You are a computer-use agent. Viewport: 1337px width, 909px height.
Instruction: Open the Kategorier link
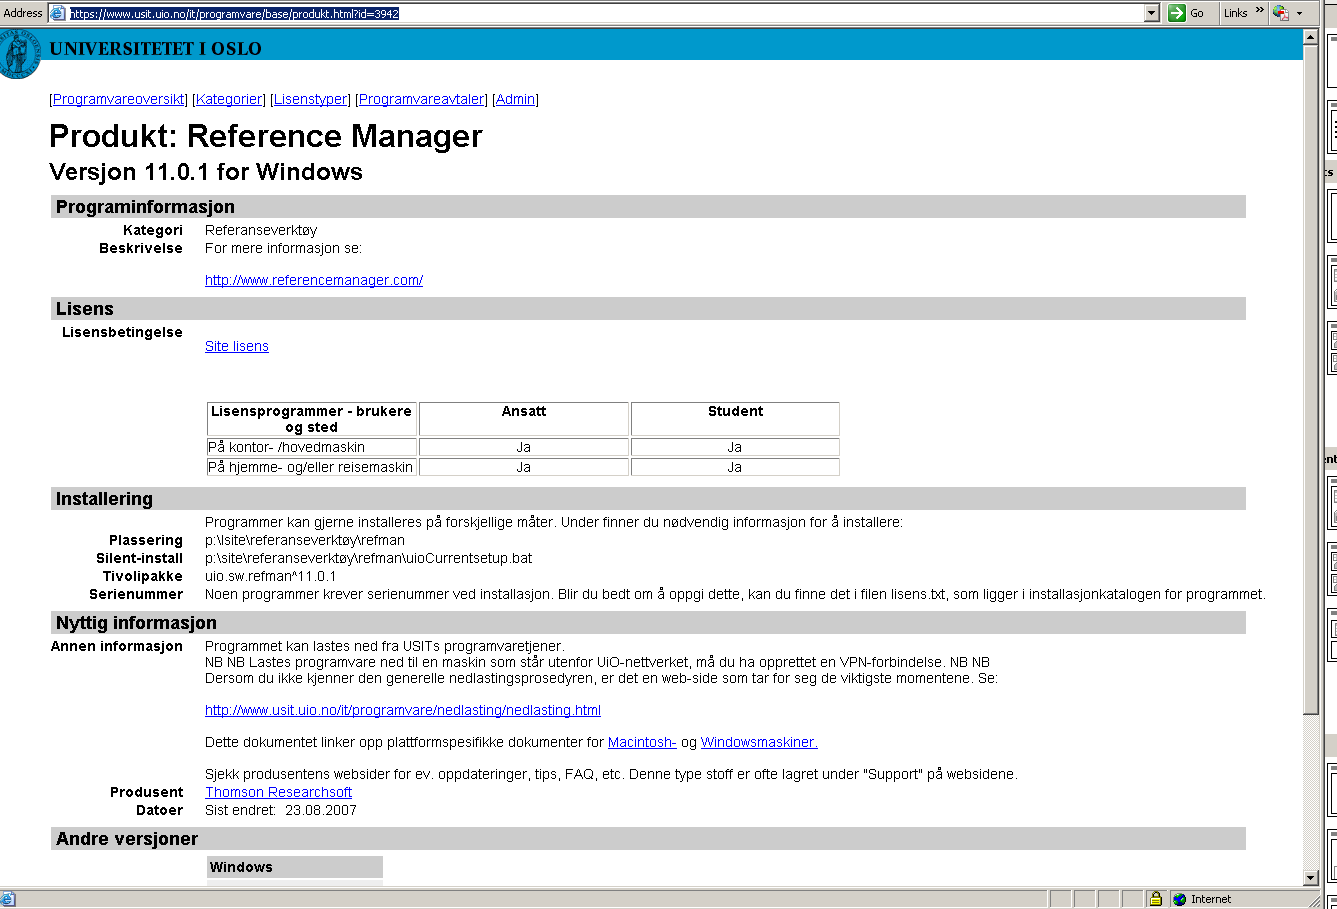[229, 99]
